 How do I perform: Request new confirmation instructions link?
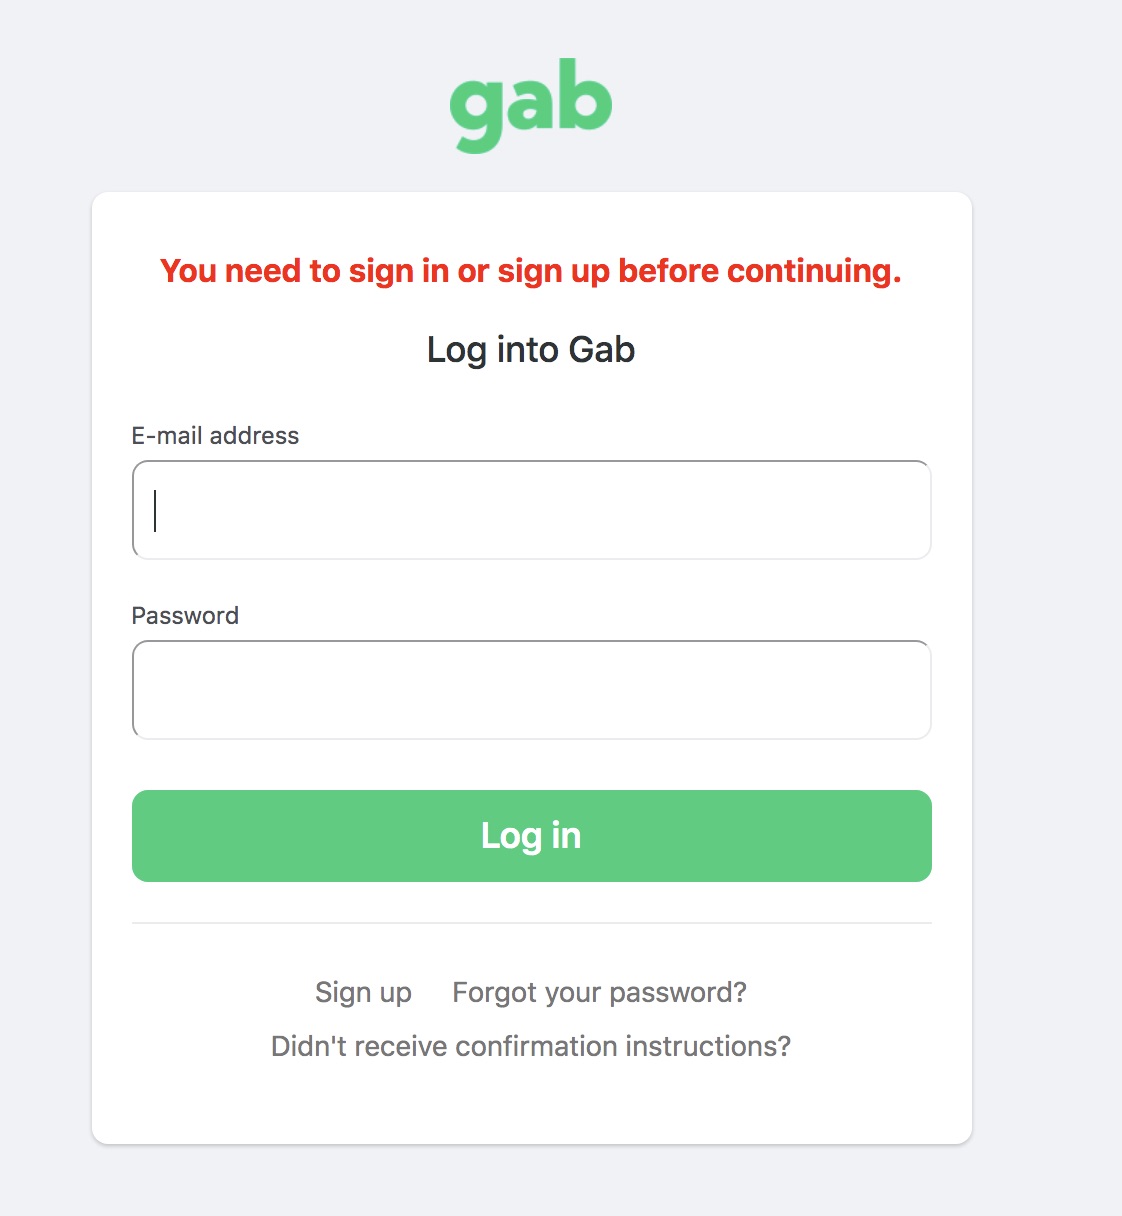531,1046
